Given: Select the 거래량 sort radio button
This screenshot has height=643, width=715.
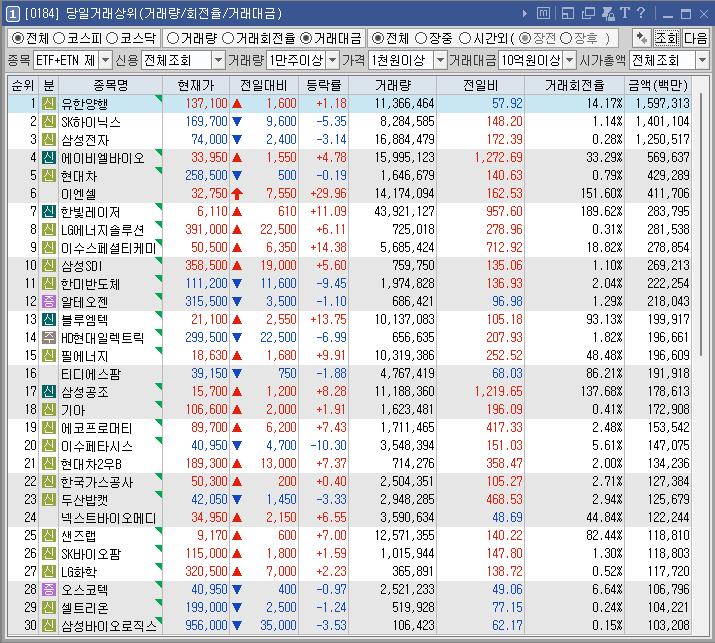Looking at the screenshot, I should pyautogui.click(x=172, y=38).
